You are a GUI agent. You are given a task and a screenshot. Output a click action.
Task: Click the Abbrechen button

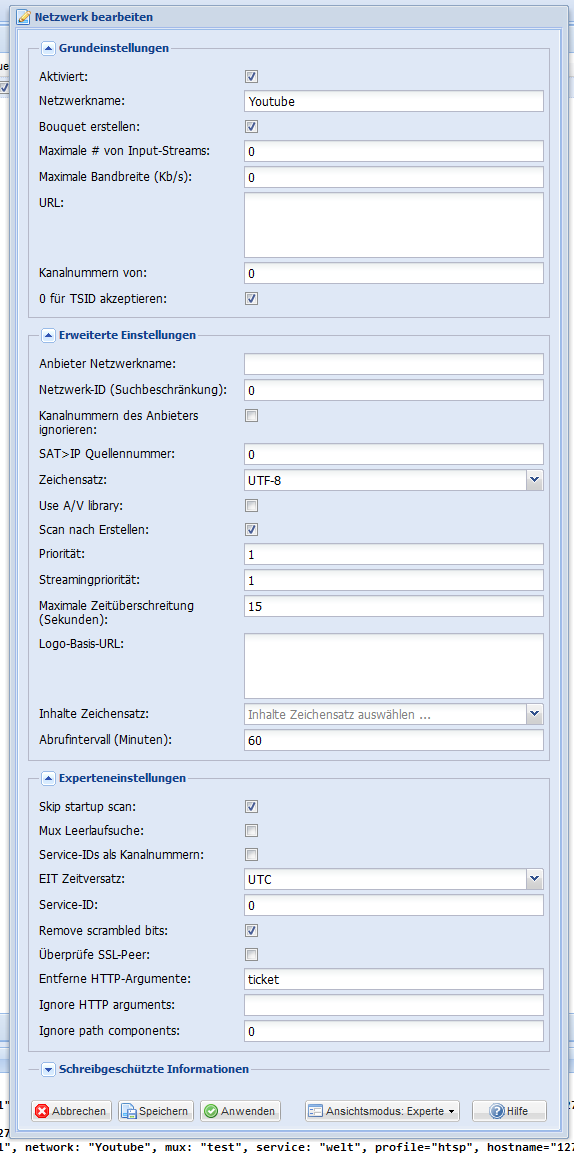pos(71,1110)
